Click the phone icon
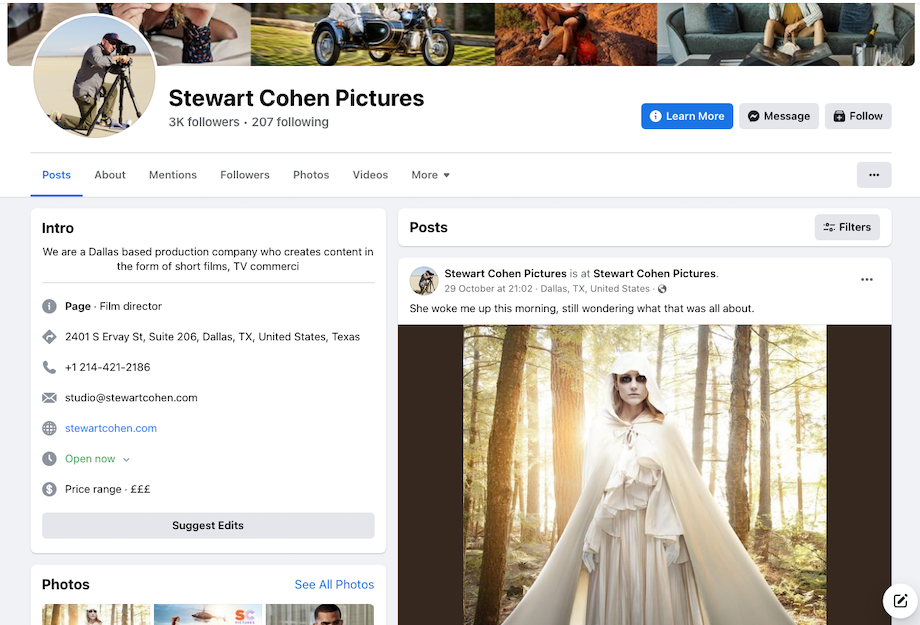This screenshot has height=625, width=920. (x=49, y=367)
